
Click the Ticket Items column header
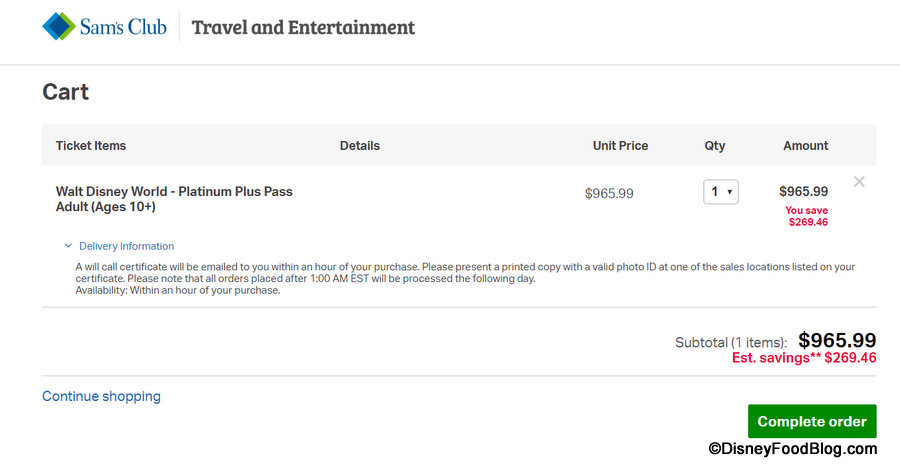91,146
